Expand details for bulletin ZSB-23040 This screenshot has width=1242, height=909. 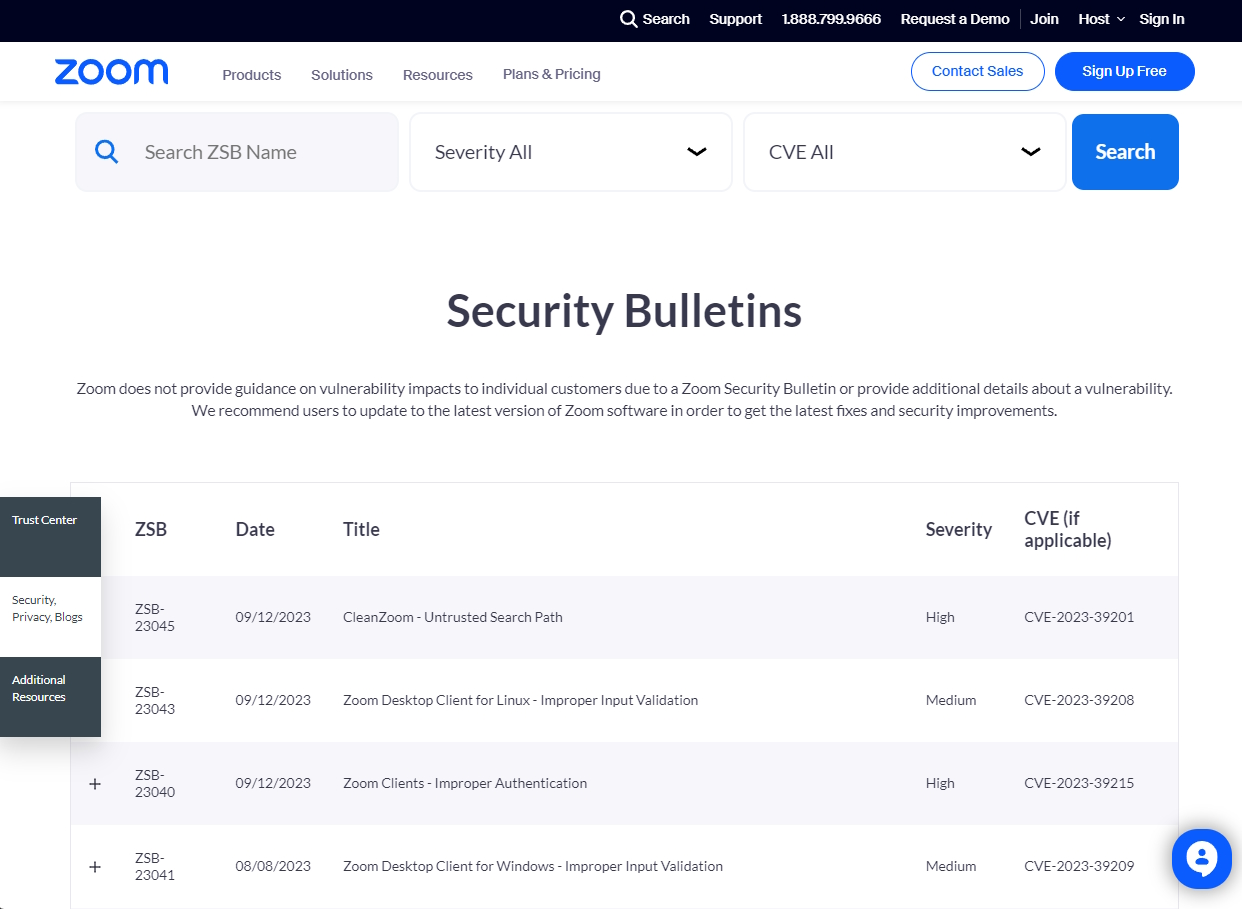click(95, 783)
